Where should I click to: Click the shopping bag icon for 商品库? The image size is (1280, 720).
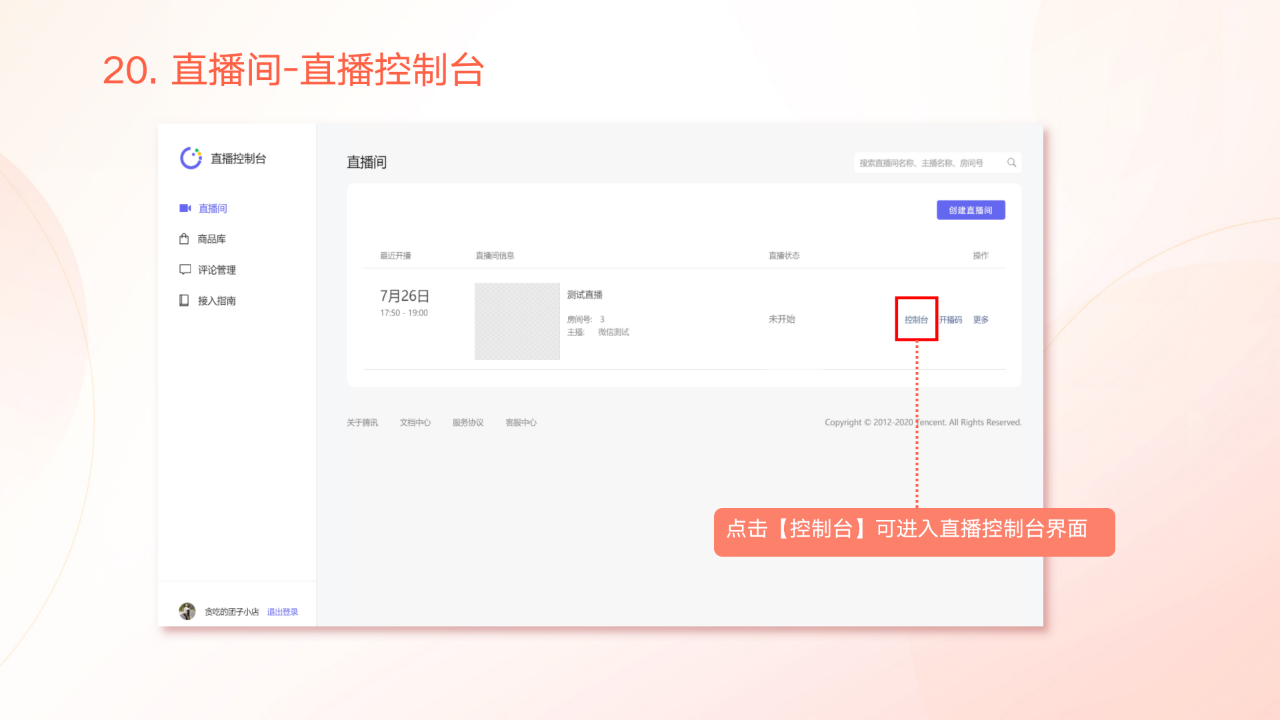point(184,239)
